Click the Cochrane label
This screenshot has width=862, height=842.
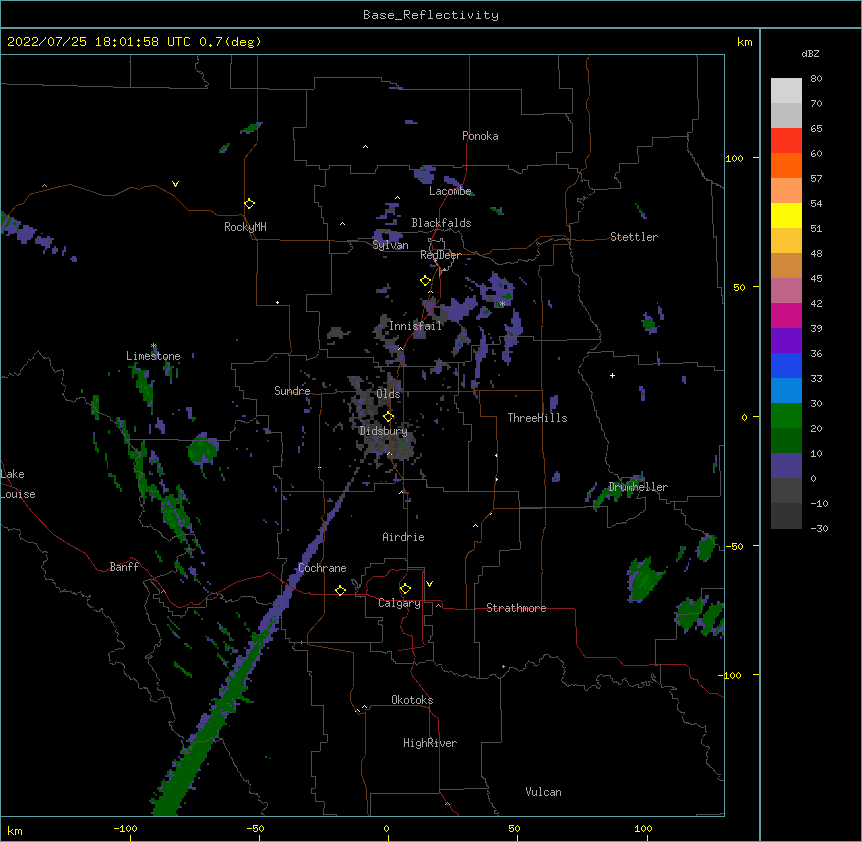point(322,568)
